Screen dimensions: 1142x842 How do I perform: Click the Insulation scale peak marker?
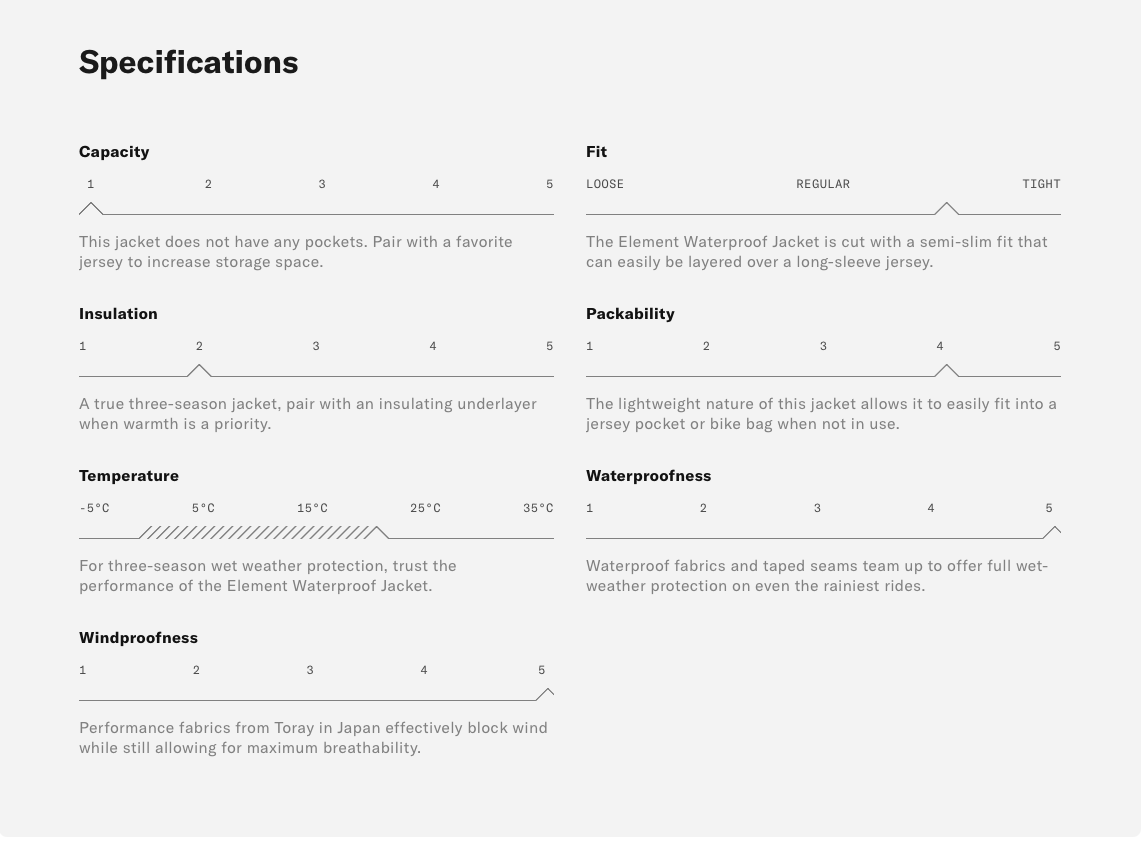(199, 370)
